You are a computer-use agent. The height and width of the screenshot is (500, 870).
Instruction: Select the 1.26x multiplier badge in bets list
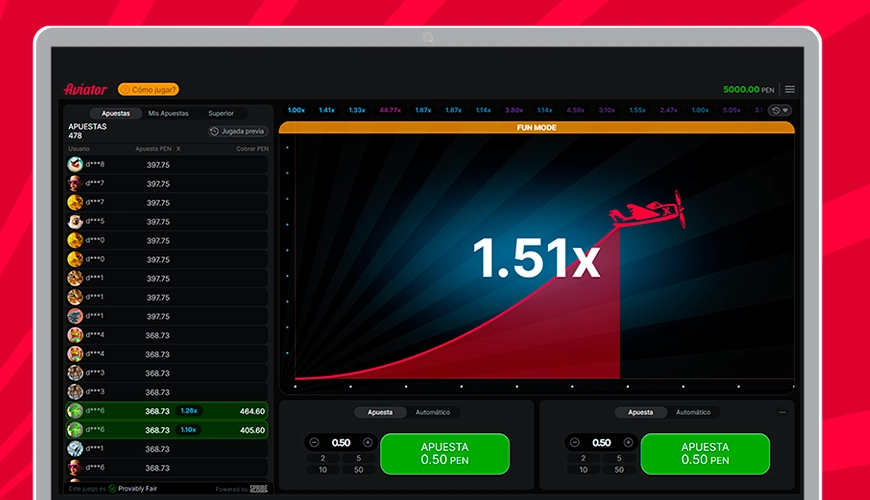(189, 411)
